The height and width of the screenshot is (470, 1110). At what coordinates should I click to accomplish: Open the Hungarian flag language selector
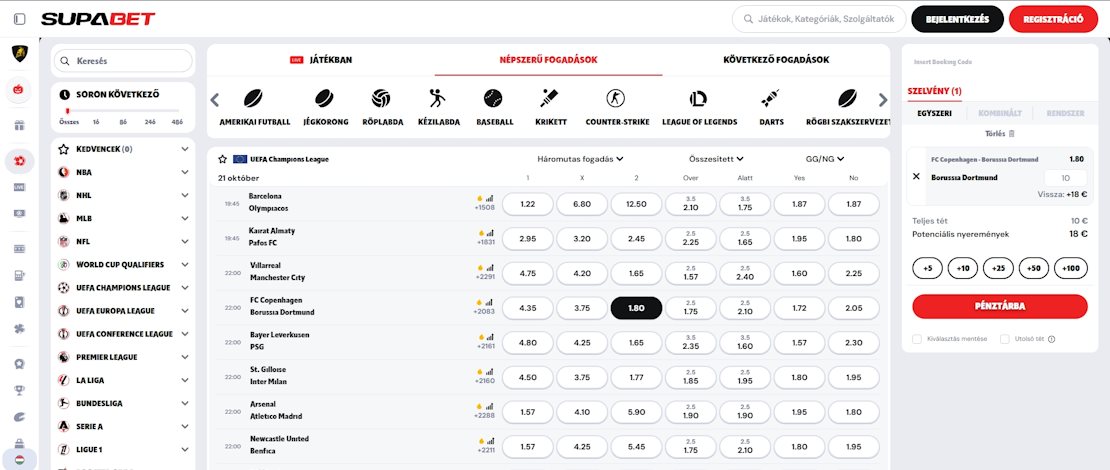(20, 460)
